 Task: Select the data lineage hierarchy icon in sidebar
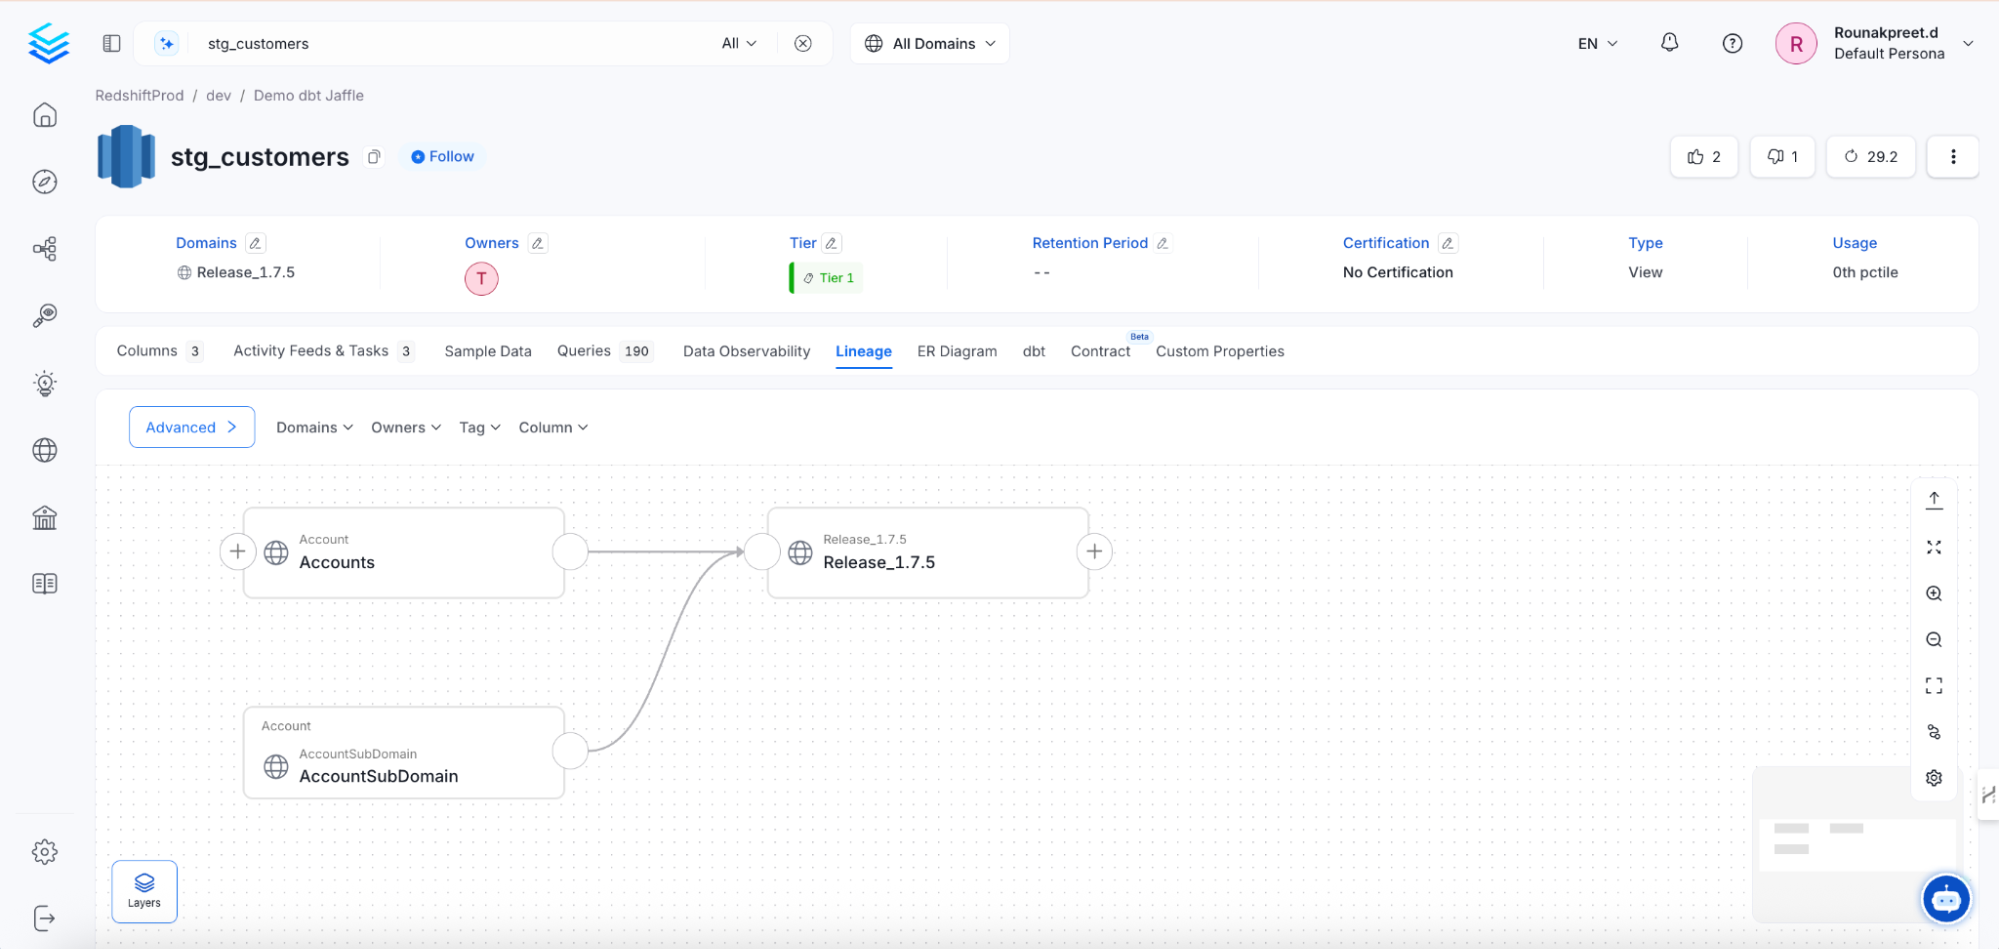tap(44, 248)
